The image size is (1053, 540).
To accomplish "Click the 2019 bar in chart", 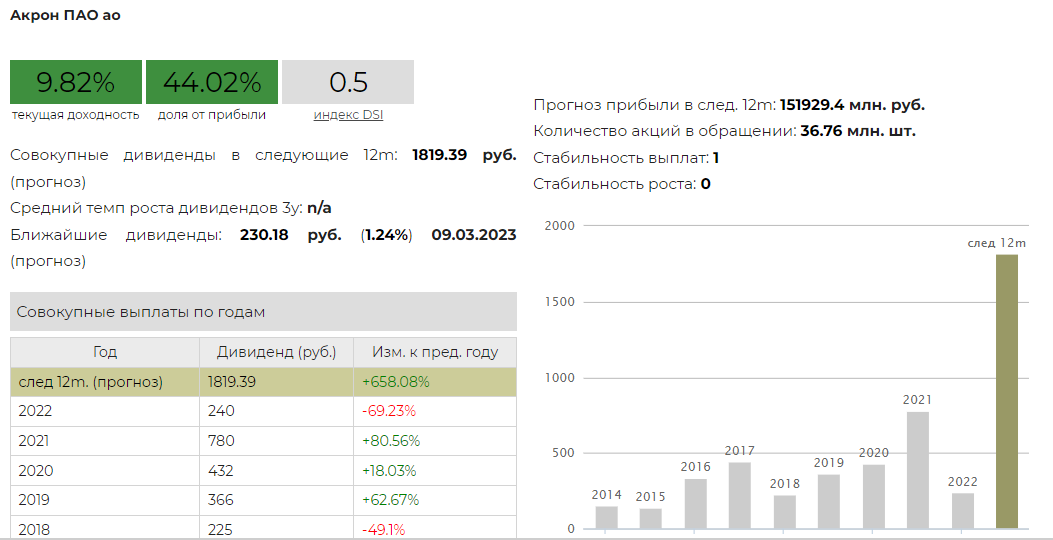I will click(829, 502).
